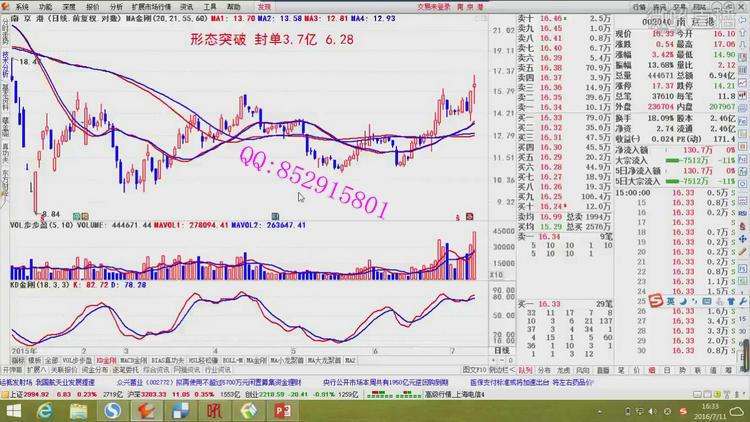Click Windows Start button in taskbar
This screenshot has height=422, width=750.
tap(12, 410)
